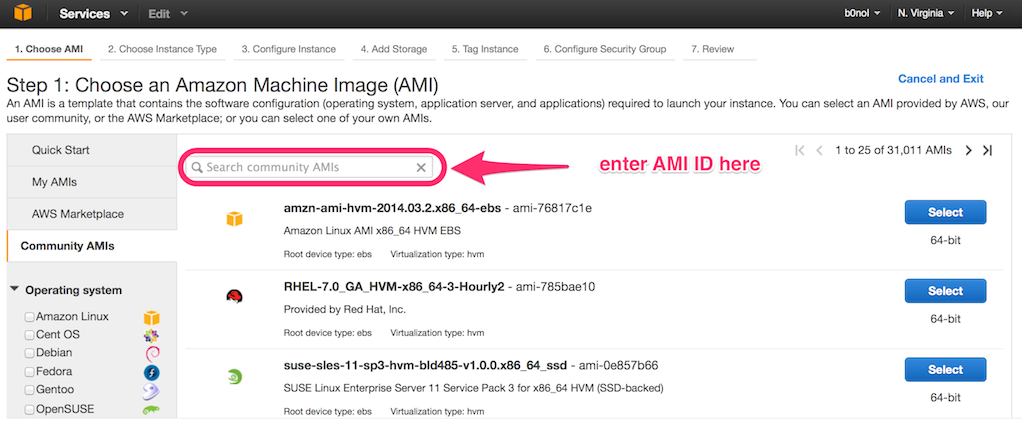Click the AMI ID ami-0e857b66
This screenshot has height=431, width=1022.
tap(618, 365)
